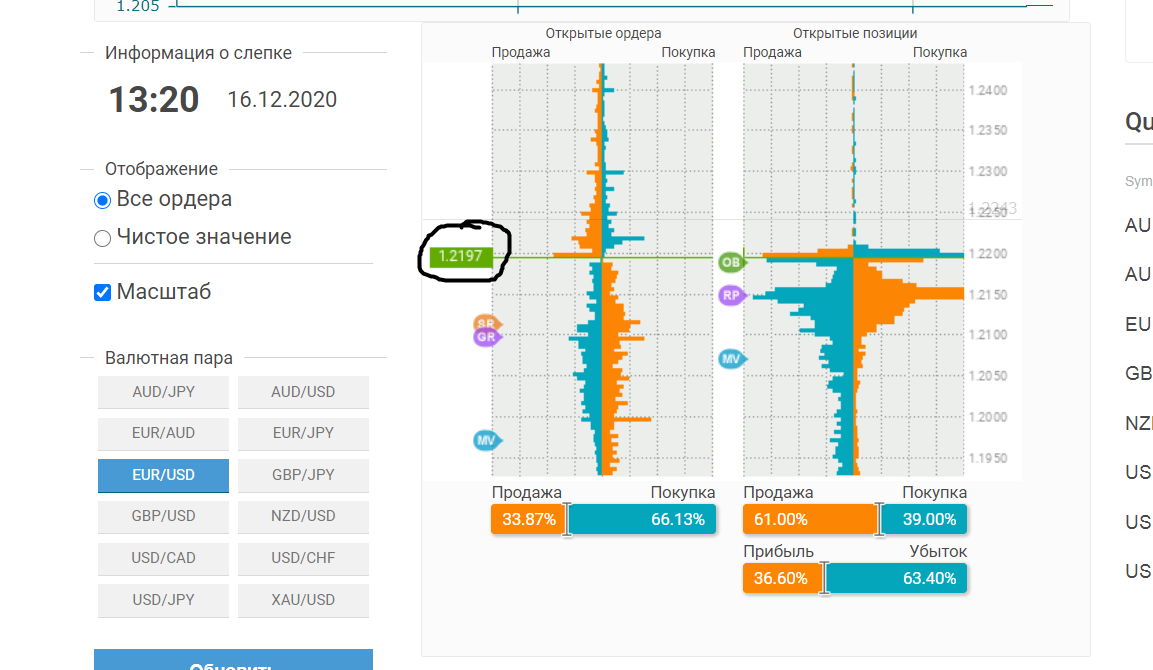Select the 'Все ордера' radio button
Image resolution: width=1153 pixels, height=670 pixels.
(102, 200)
